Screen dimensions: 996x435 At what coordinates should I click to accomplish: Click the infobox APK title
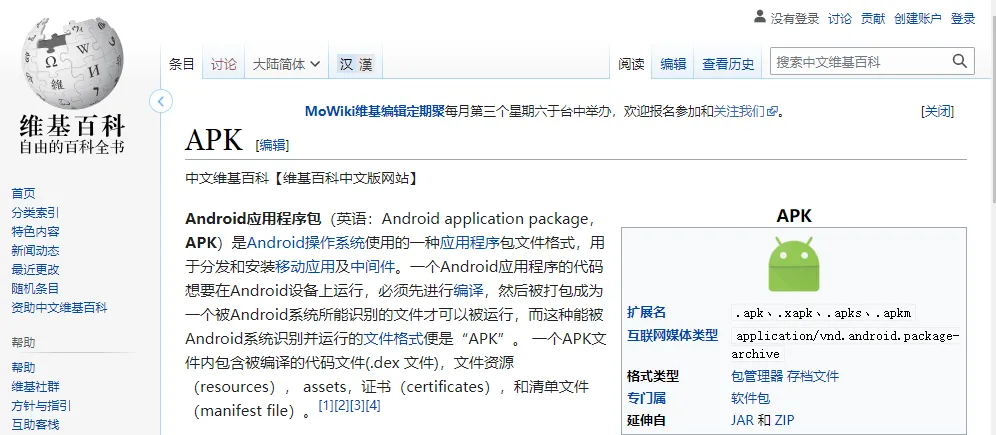tap(794, 216)
